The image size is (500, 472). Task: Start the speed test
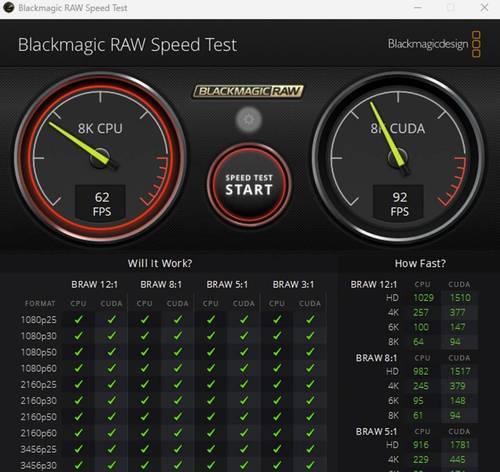coord(249,184)
